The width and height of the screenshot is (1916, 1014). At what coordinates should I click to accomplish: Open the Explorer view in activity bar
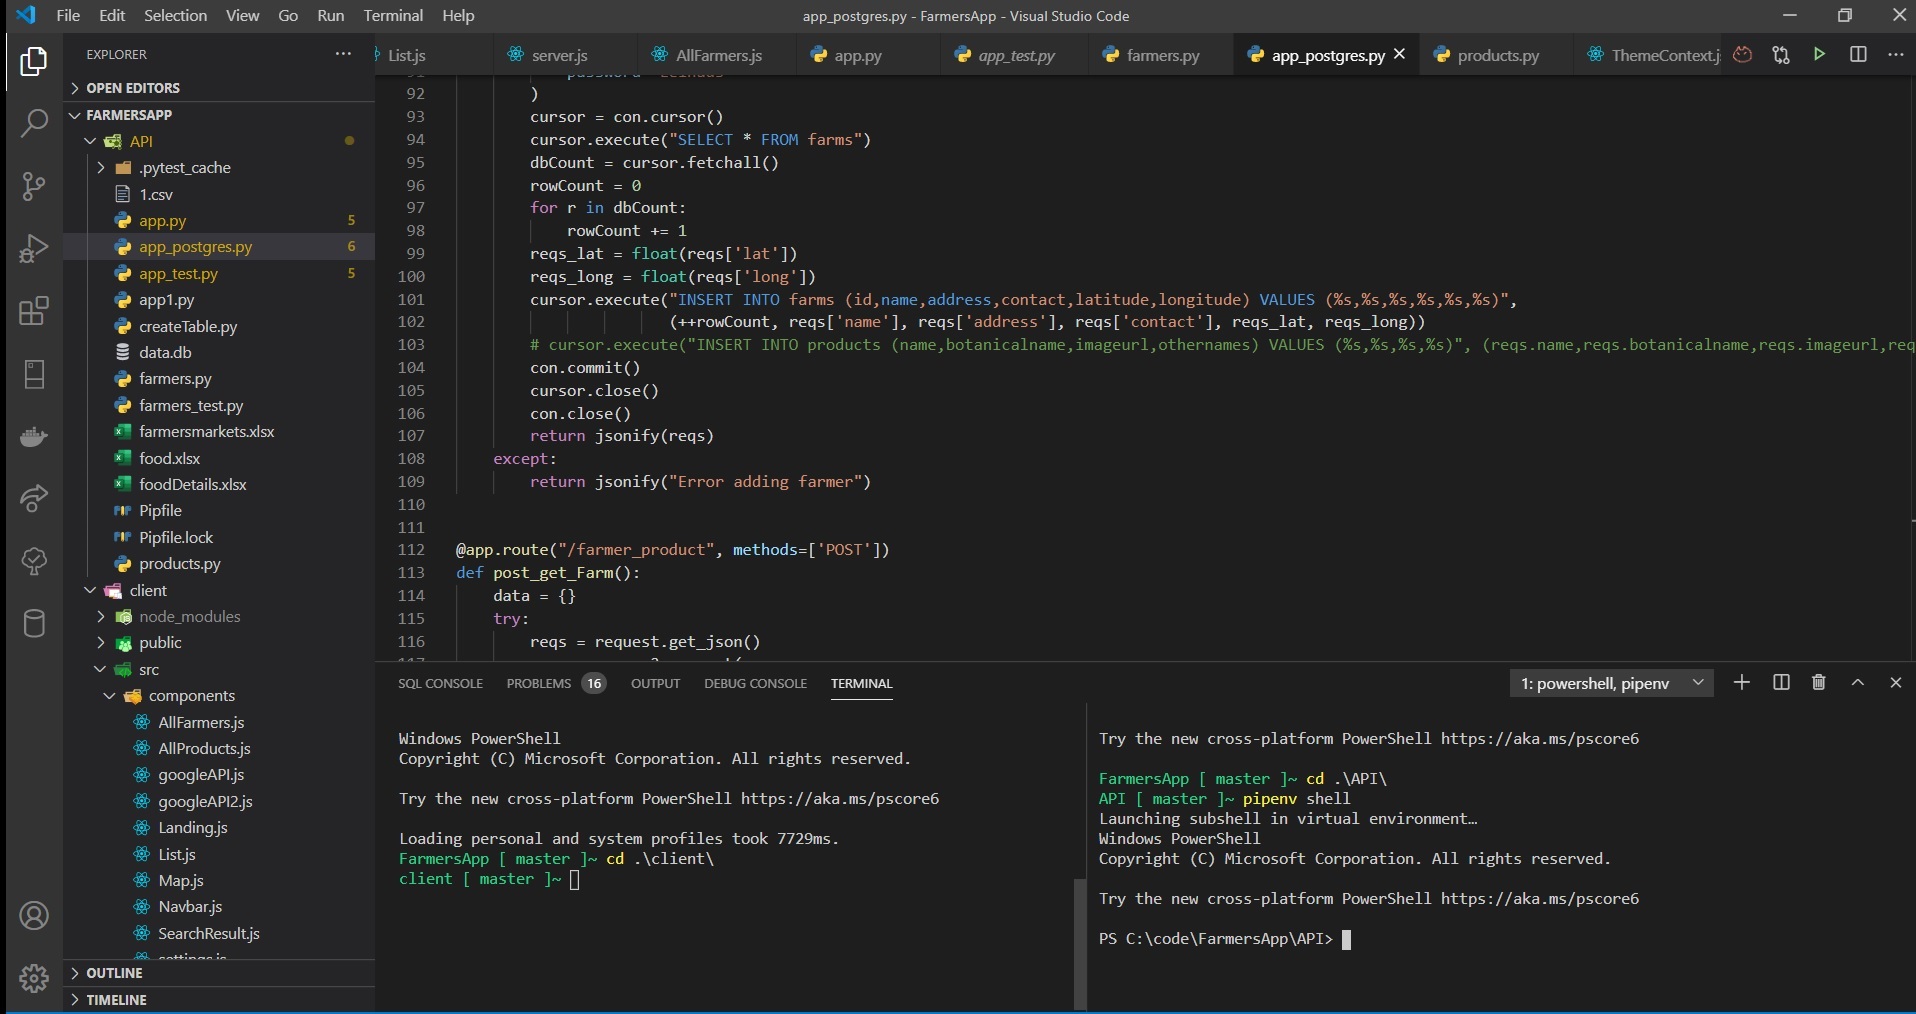tap(34, 62)
